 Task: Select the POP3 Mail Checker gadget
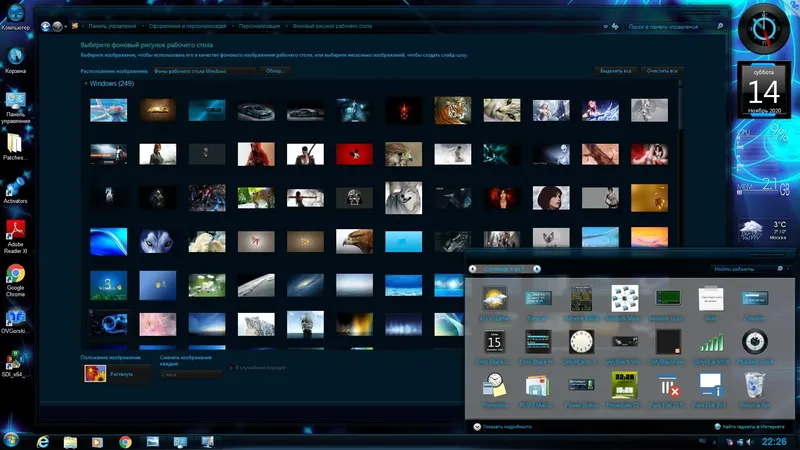click(537, 390)
